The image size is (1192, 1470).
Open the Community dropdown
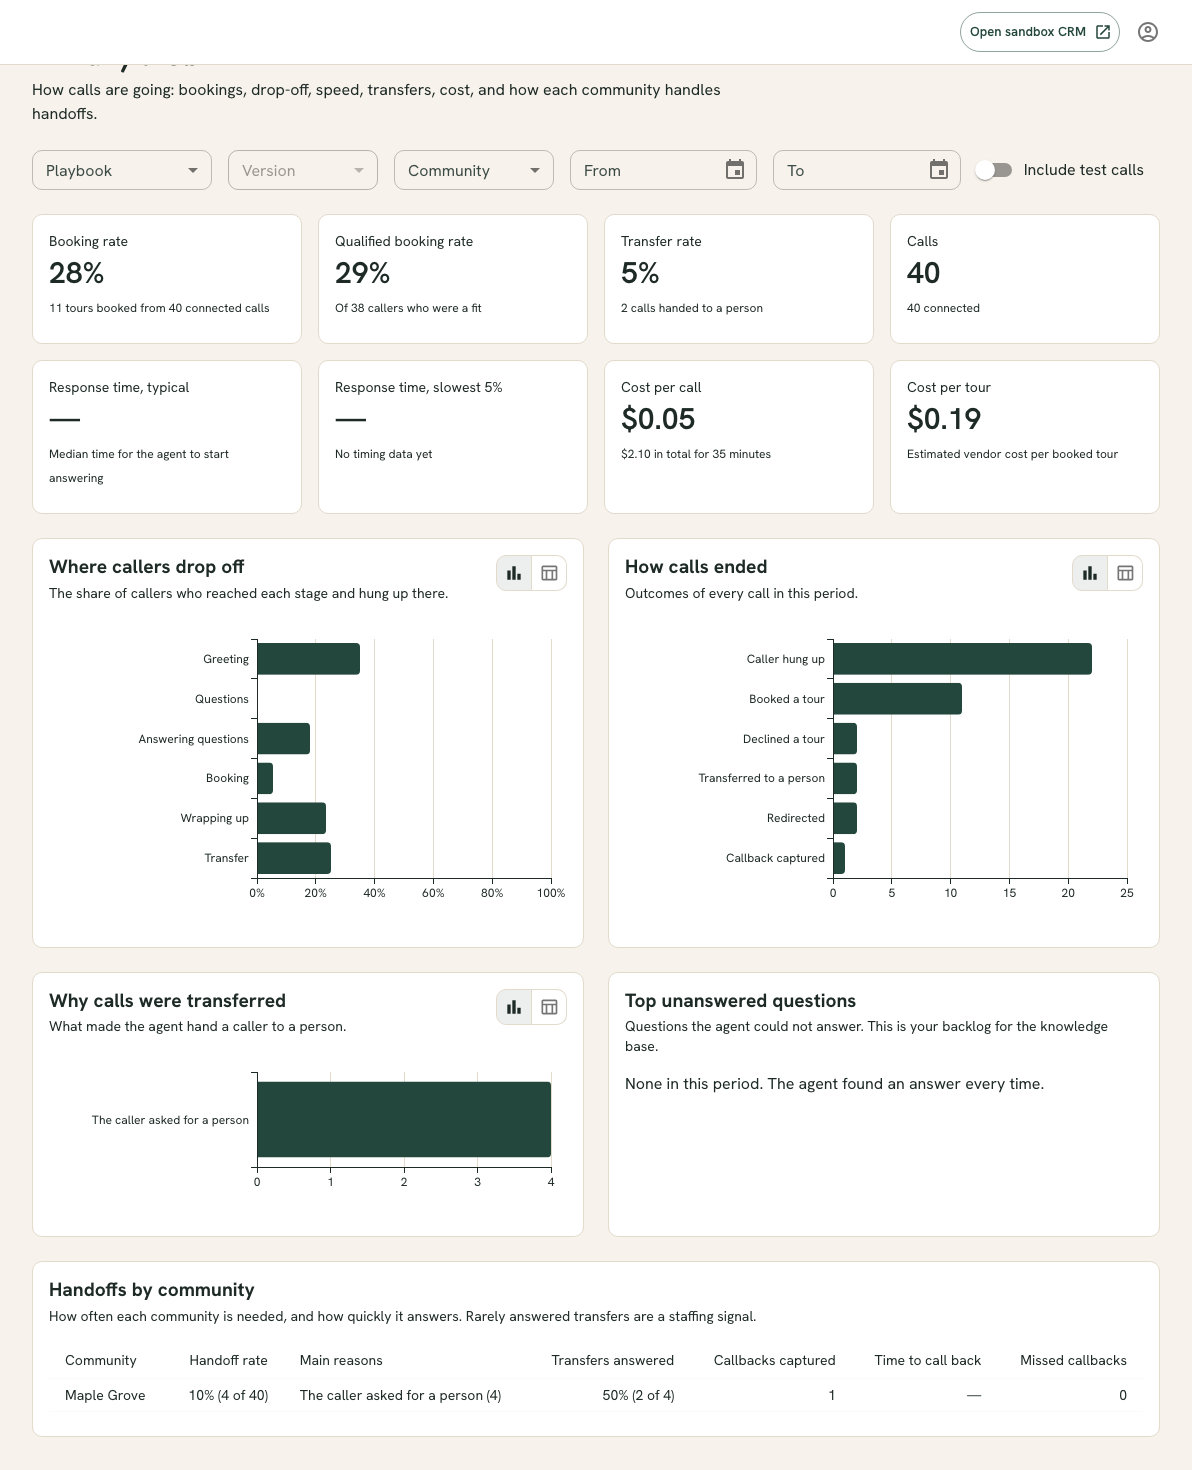(x=474, y=170)
